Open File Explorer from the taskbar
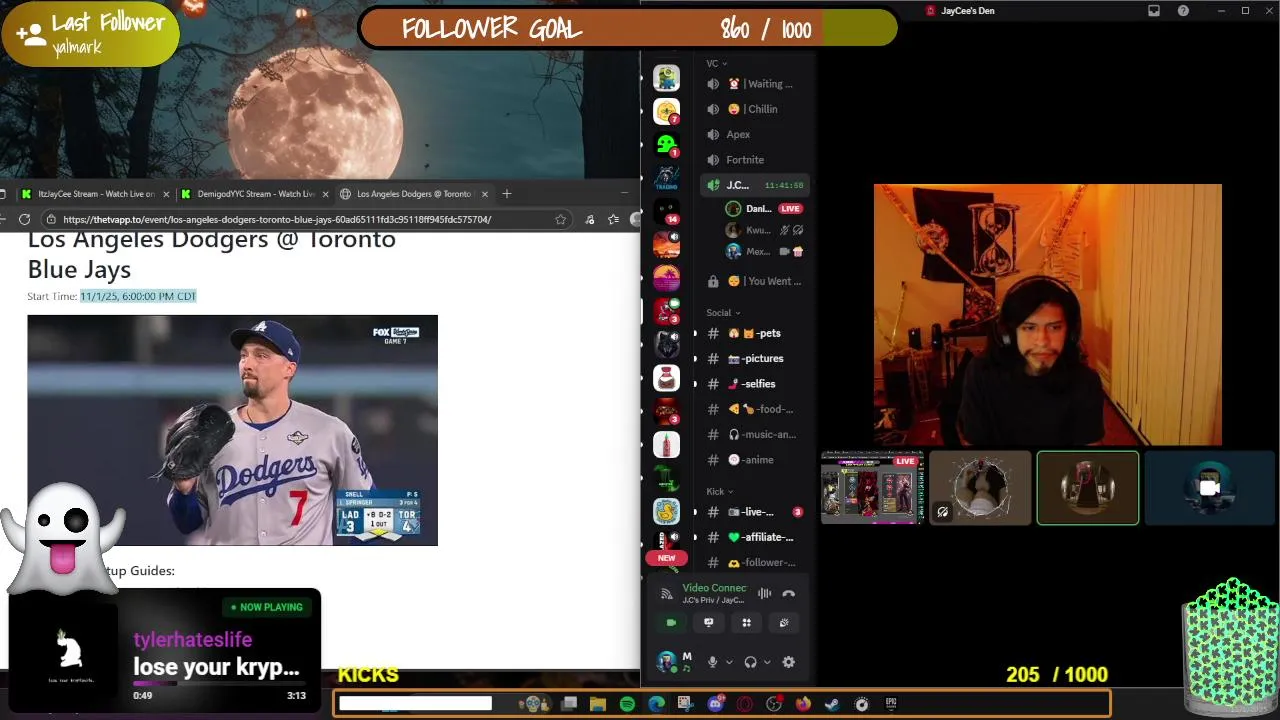 pos(598,704)
